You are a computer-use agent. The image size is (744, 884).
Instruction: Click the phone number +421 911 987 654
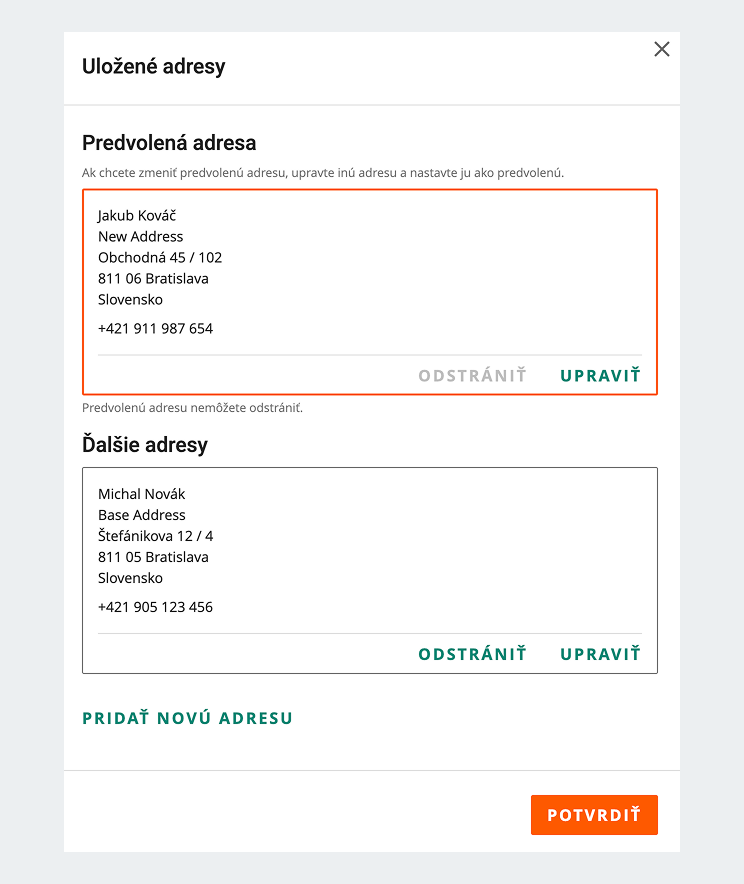(x=155, y=328)
